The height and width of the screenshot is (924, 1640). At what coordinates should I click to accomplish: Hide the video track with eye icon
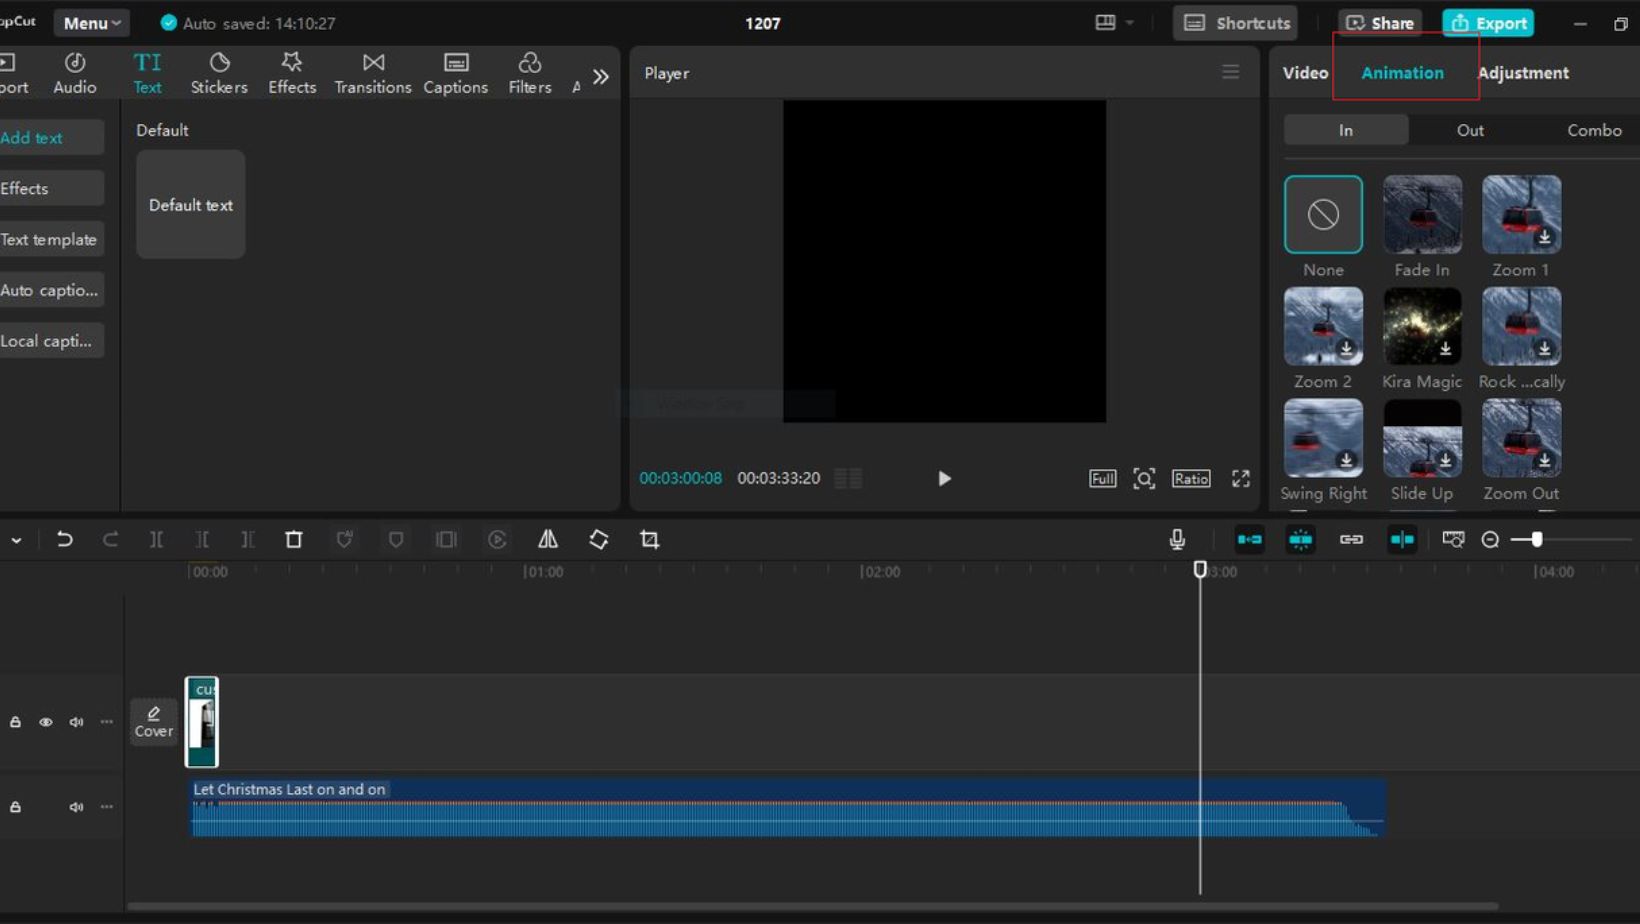pyautogui.click(x=46, y=722)
